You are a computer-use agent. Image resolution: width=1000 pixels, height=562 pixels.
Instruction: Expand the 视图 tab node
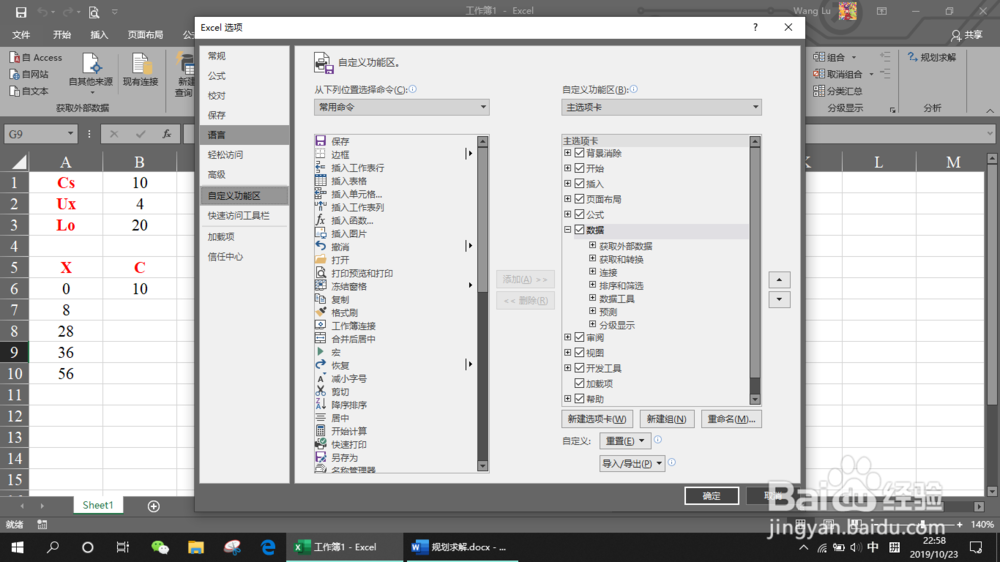[568, 353]
